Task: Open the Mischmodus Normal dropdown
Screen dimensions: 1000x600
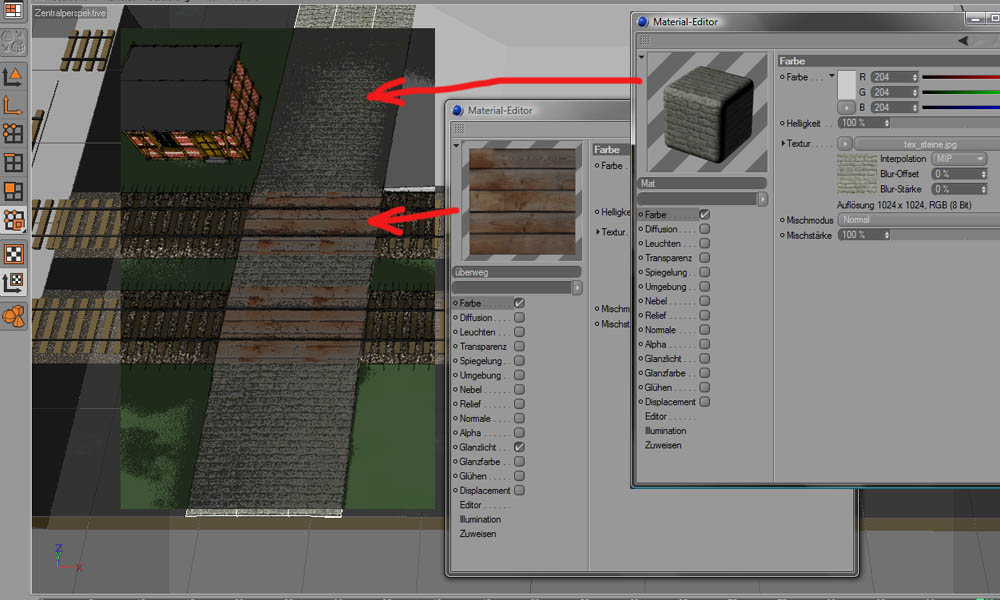Action: pyautogui.click(x=910, y=220)
